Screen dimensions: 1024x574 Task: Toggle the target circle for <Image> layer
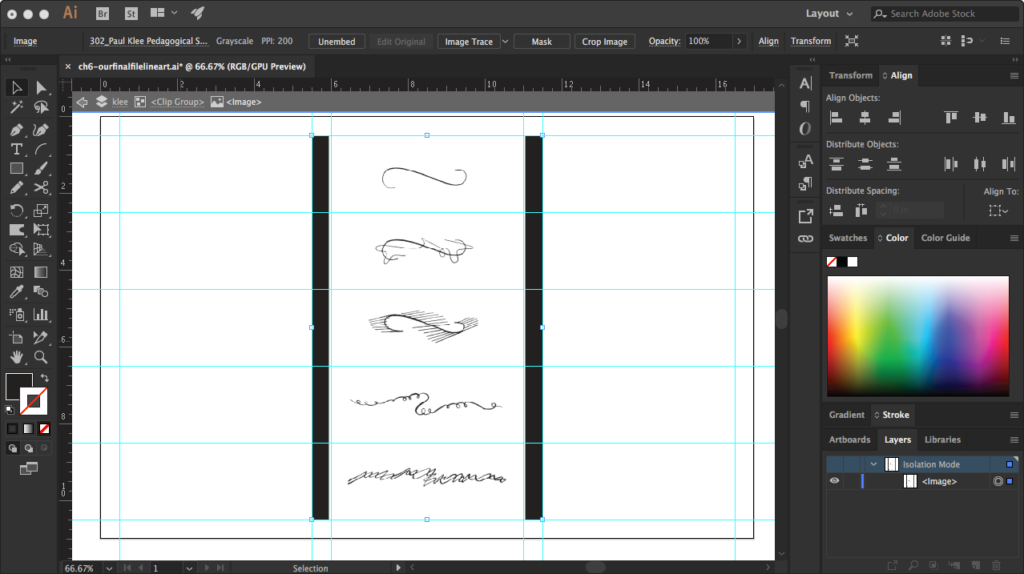tap(997, 481)
